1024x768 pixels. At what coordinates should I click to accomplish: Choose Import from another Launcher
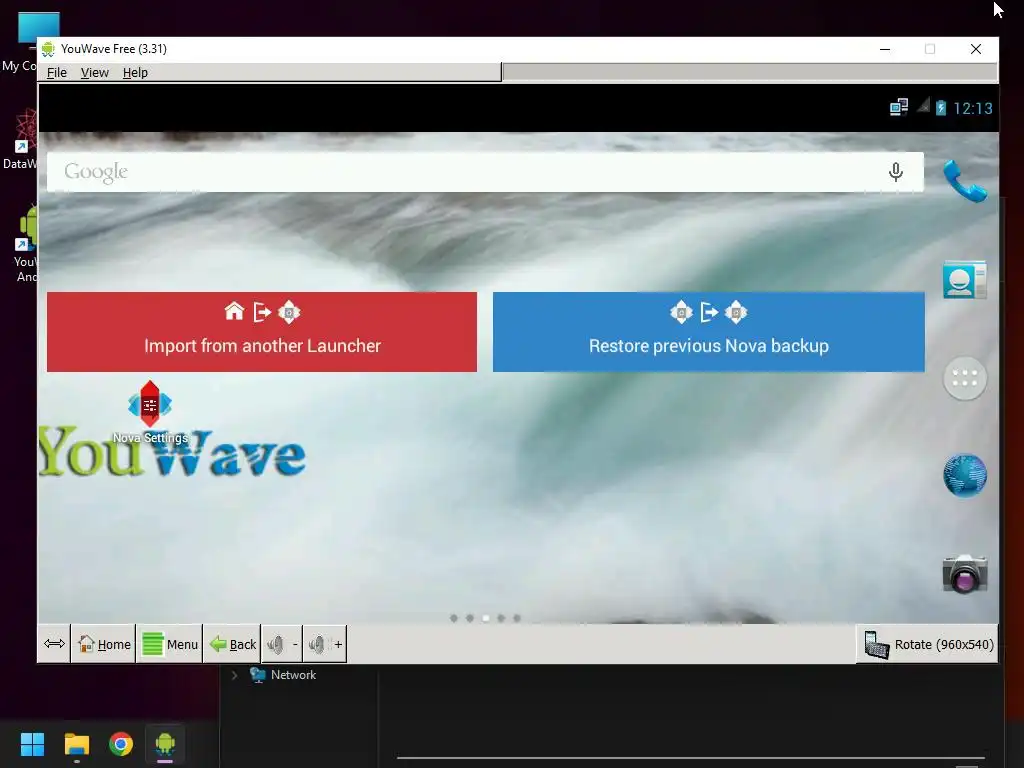coord(262,332)
